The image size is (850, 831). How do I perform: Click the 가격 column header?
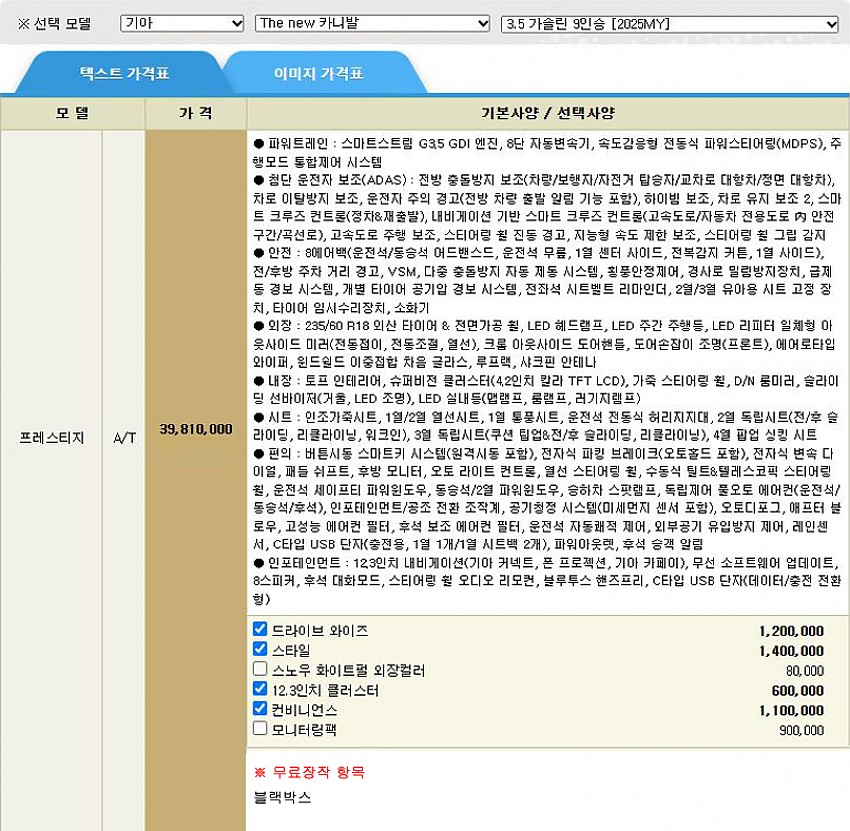195,113
